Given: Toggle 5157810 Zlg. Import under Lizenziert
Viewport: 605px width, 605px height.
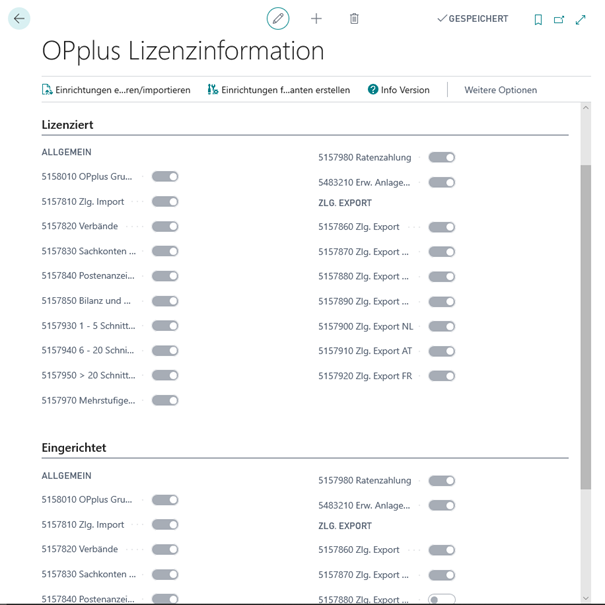Looking at the screenshot, I should [x=165, y=201].
